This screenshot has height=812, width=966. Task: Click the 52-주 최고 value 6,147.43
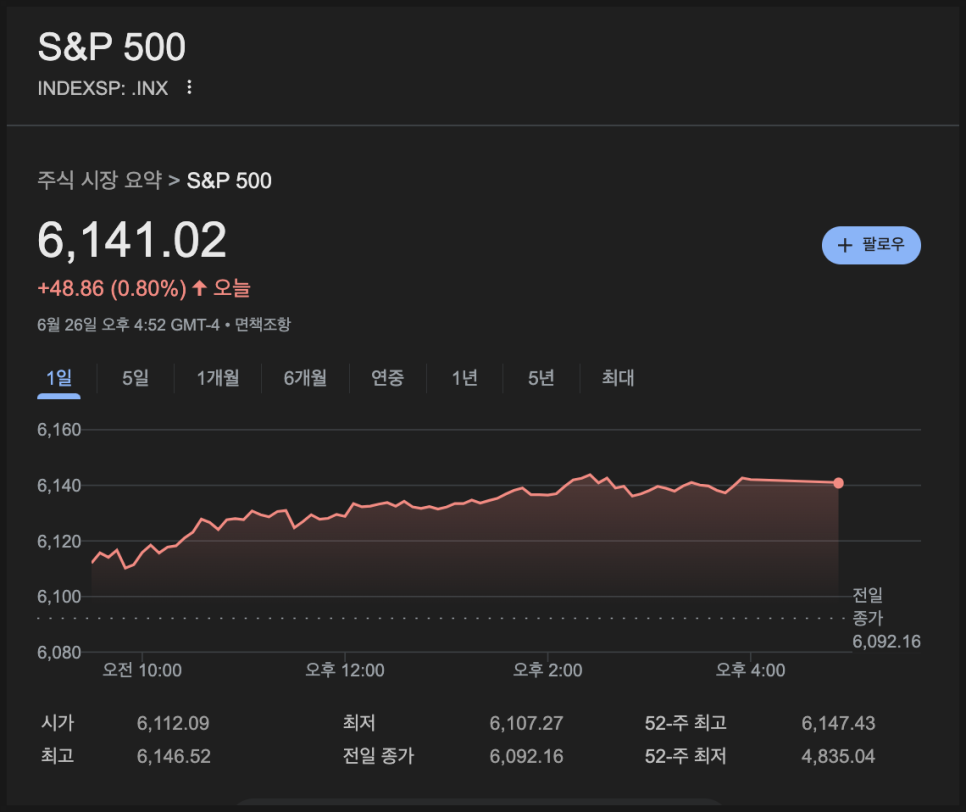[838, 723]
